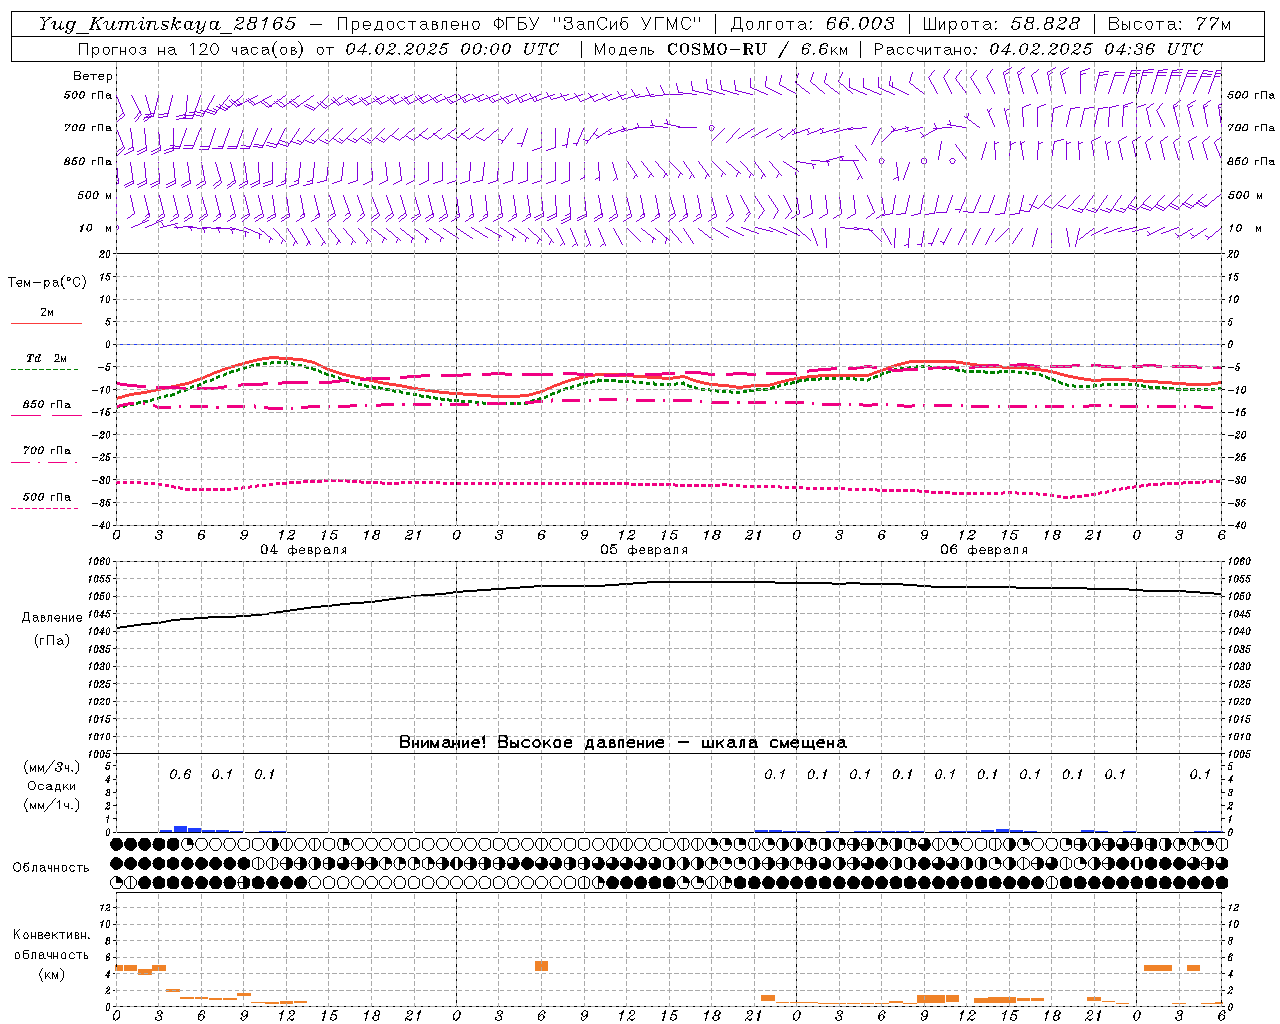Click the 700 гПа legend entry in temperature panel

pyautogui.click(x=46, y=451)
